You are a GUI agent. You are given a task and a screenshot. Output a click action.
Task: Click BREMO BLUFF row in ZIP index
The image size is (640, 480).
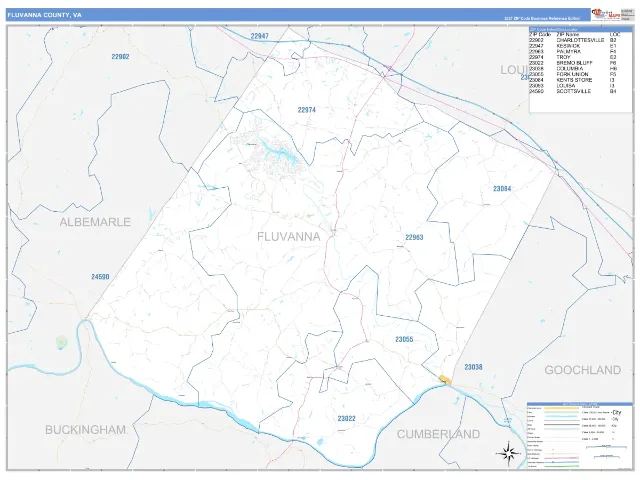pos(573,63)
